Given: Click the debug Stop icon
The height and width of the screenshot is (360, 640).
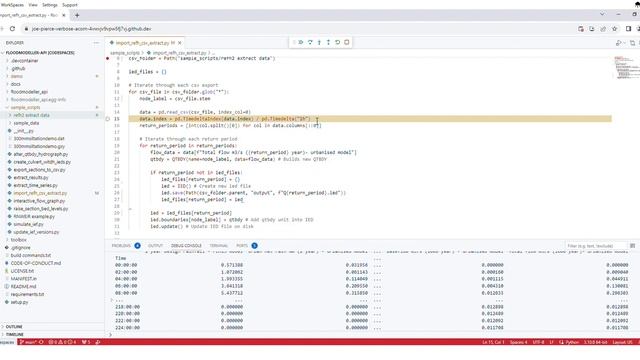Looking at the screenshot, I should pos(347,42).
